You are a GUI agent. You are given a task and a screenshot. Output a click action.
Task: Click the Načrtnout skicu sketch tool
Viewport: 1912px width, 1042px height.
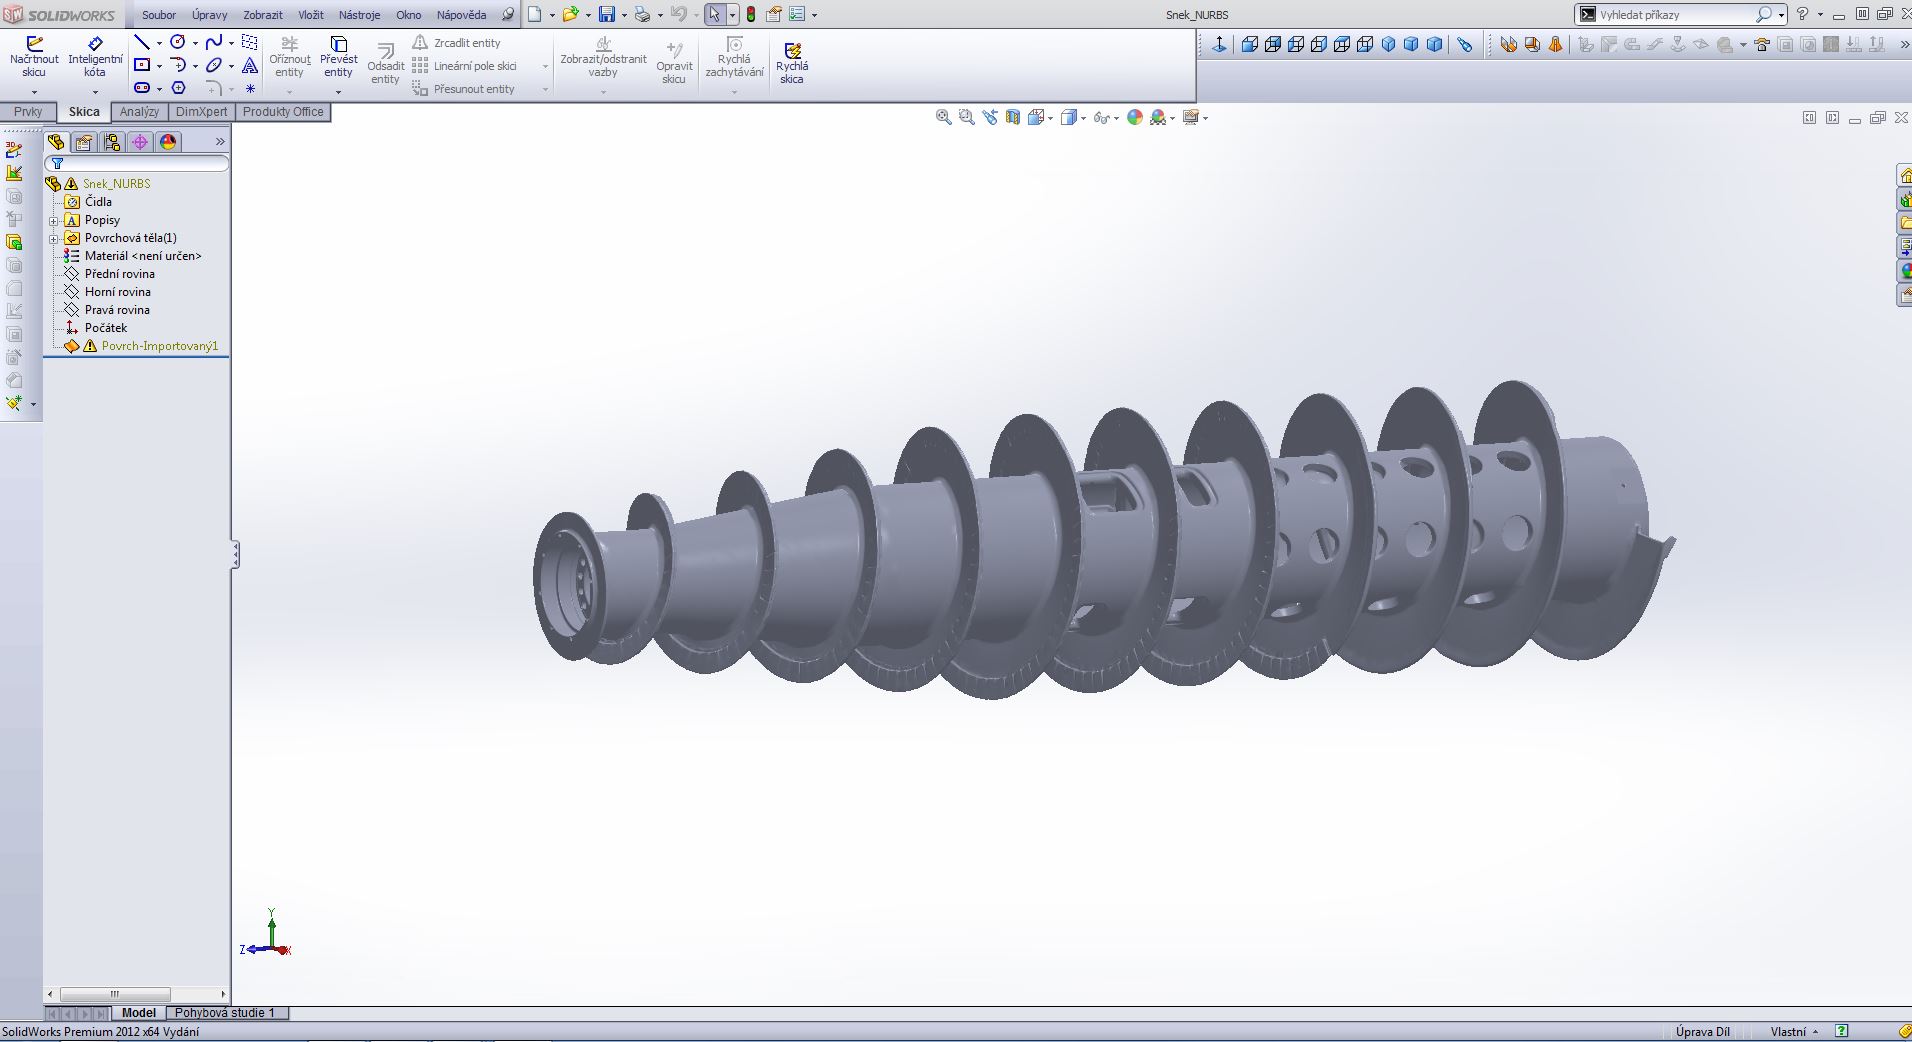click(x=34, y=57)
